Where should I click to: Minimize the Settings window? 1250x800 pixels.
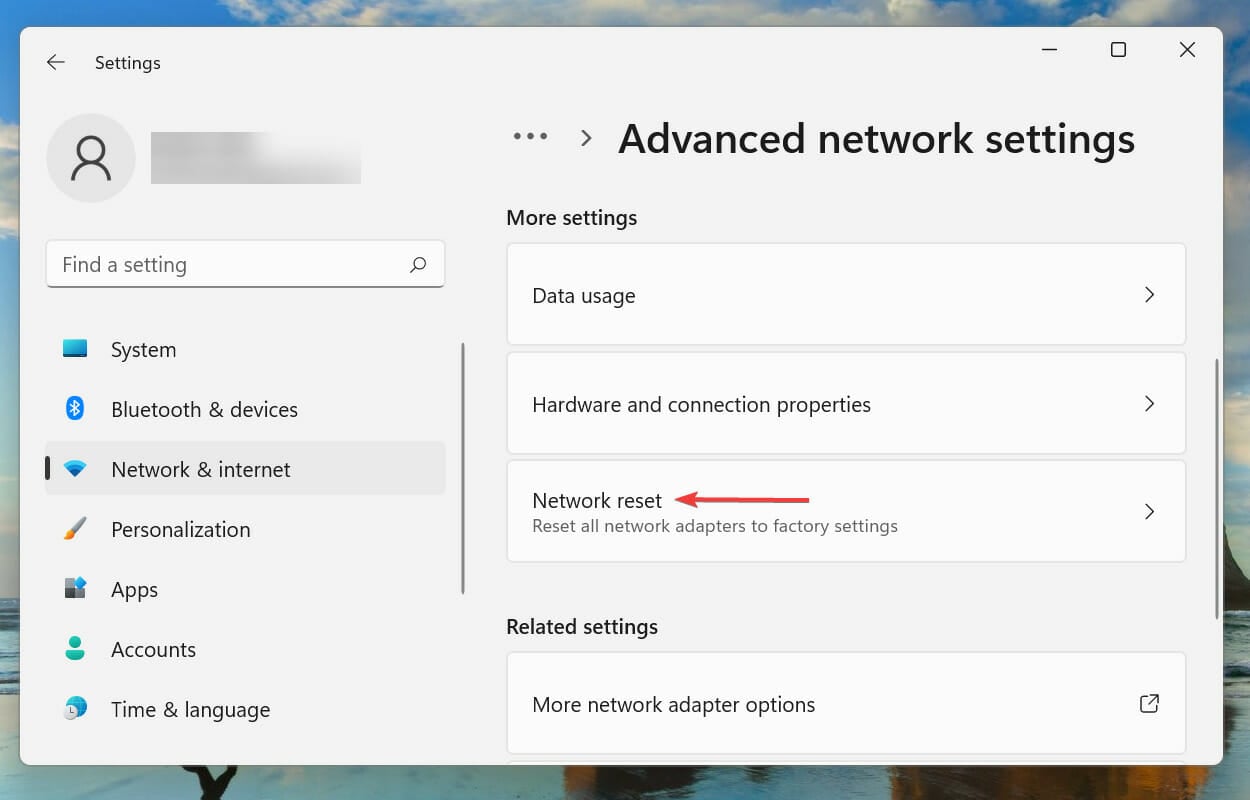(x=1050, y=49)
